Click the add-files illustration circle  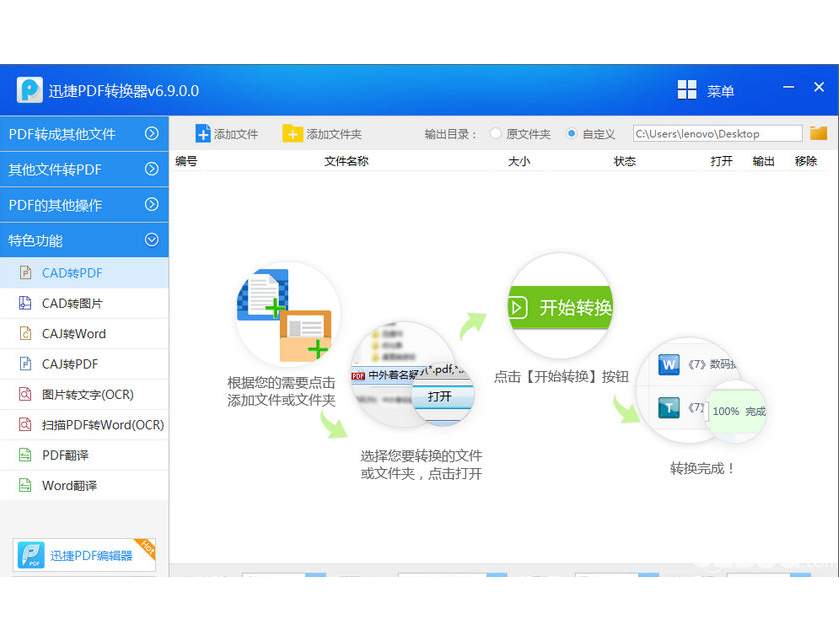[x=288, y=315]
